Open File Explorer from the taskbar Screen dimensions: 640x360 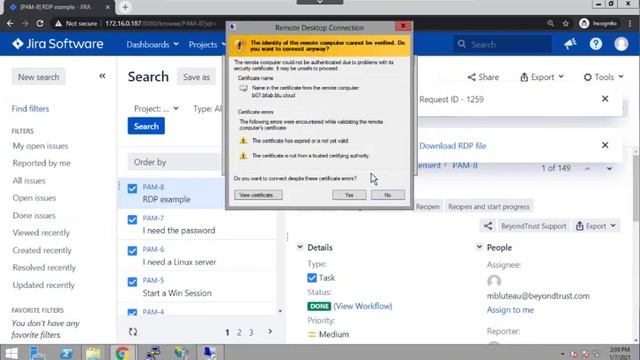pos(93,353)
